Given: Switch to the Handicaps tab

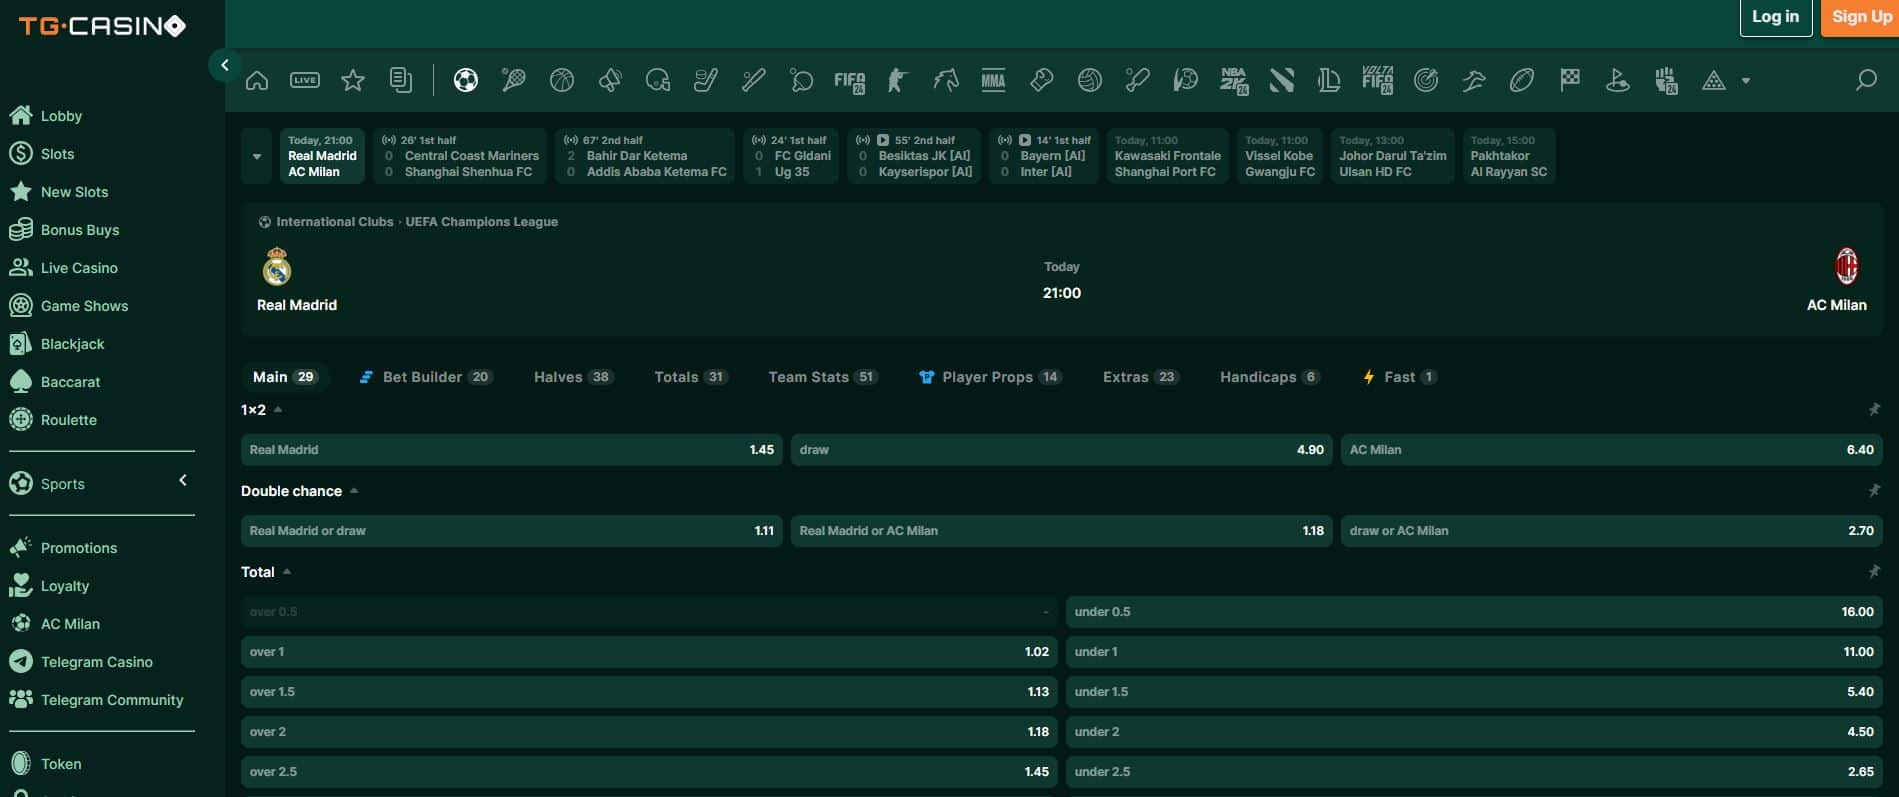Looking at the screenshot, I should pos(1269,377).
